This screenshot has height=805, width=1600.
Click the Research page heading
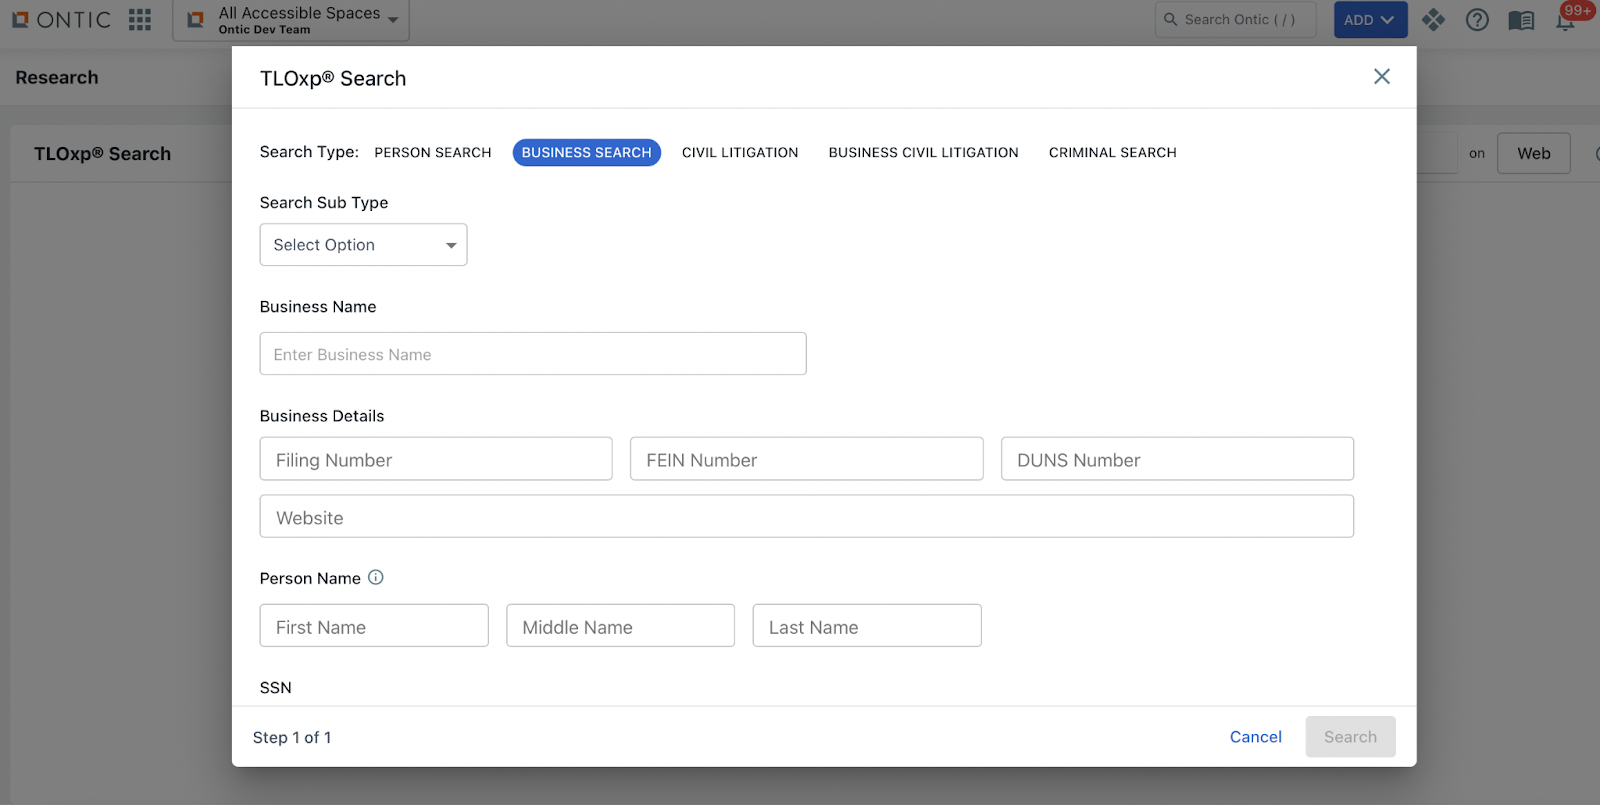coord(57,78)
